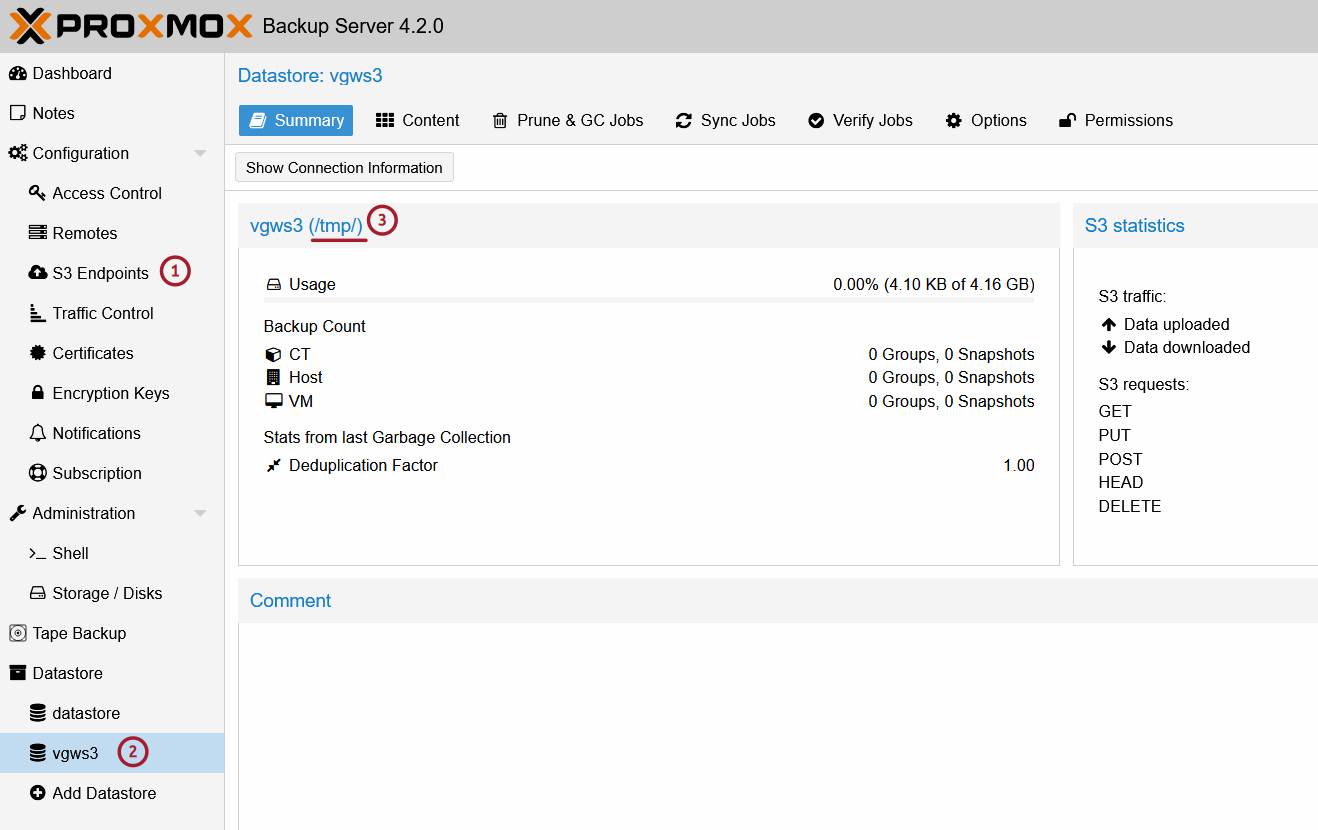Click the database icon beside 'datastore'
1318x830 pixels.
coord(38,713)
